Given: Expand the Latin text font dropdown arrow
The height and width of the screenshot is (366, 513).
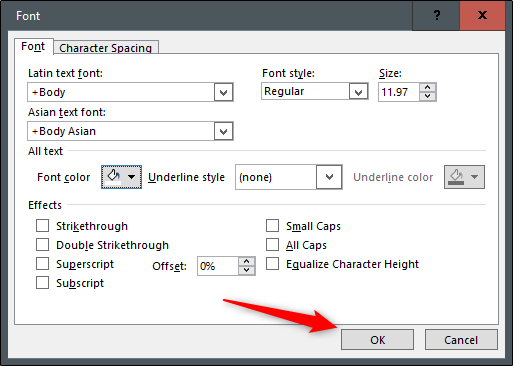Looking at the screenshot, I should [x=223, y=92].
